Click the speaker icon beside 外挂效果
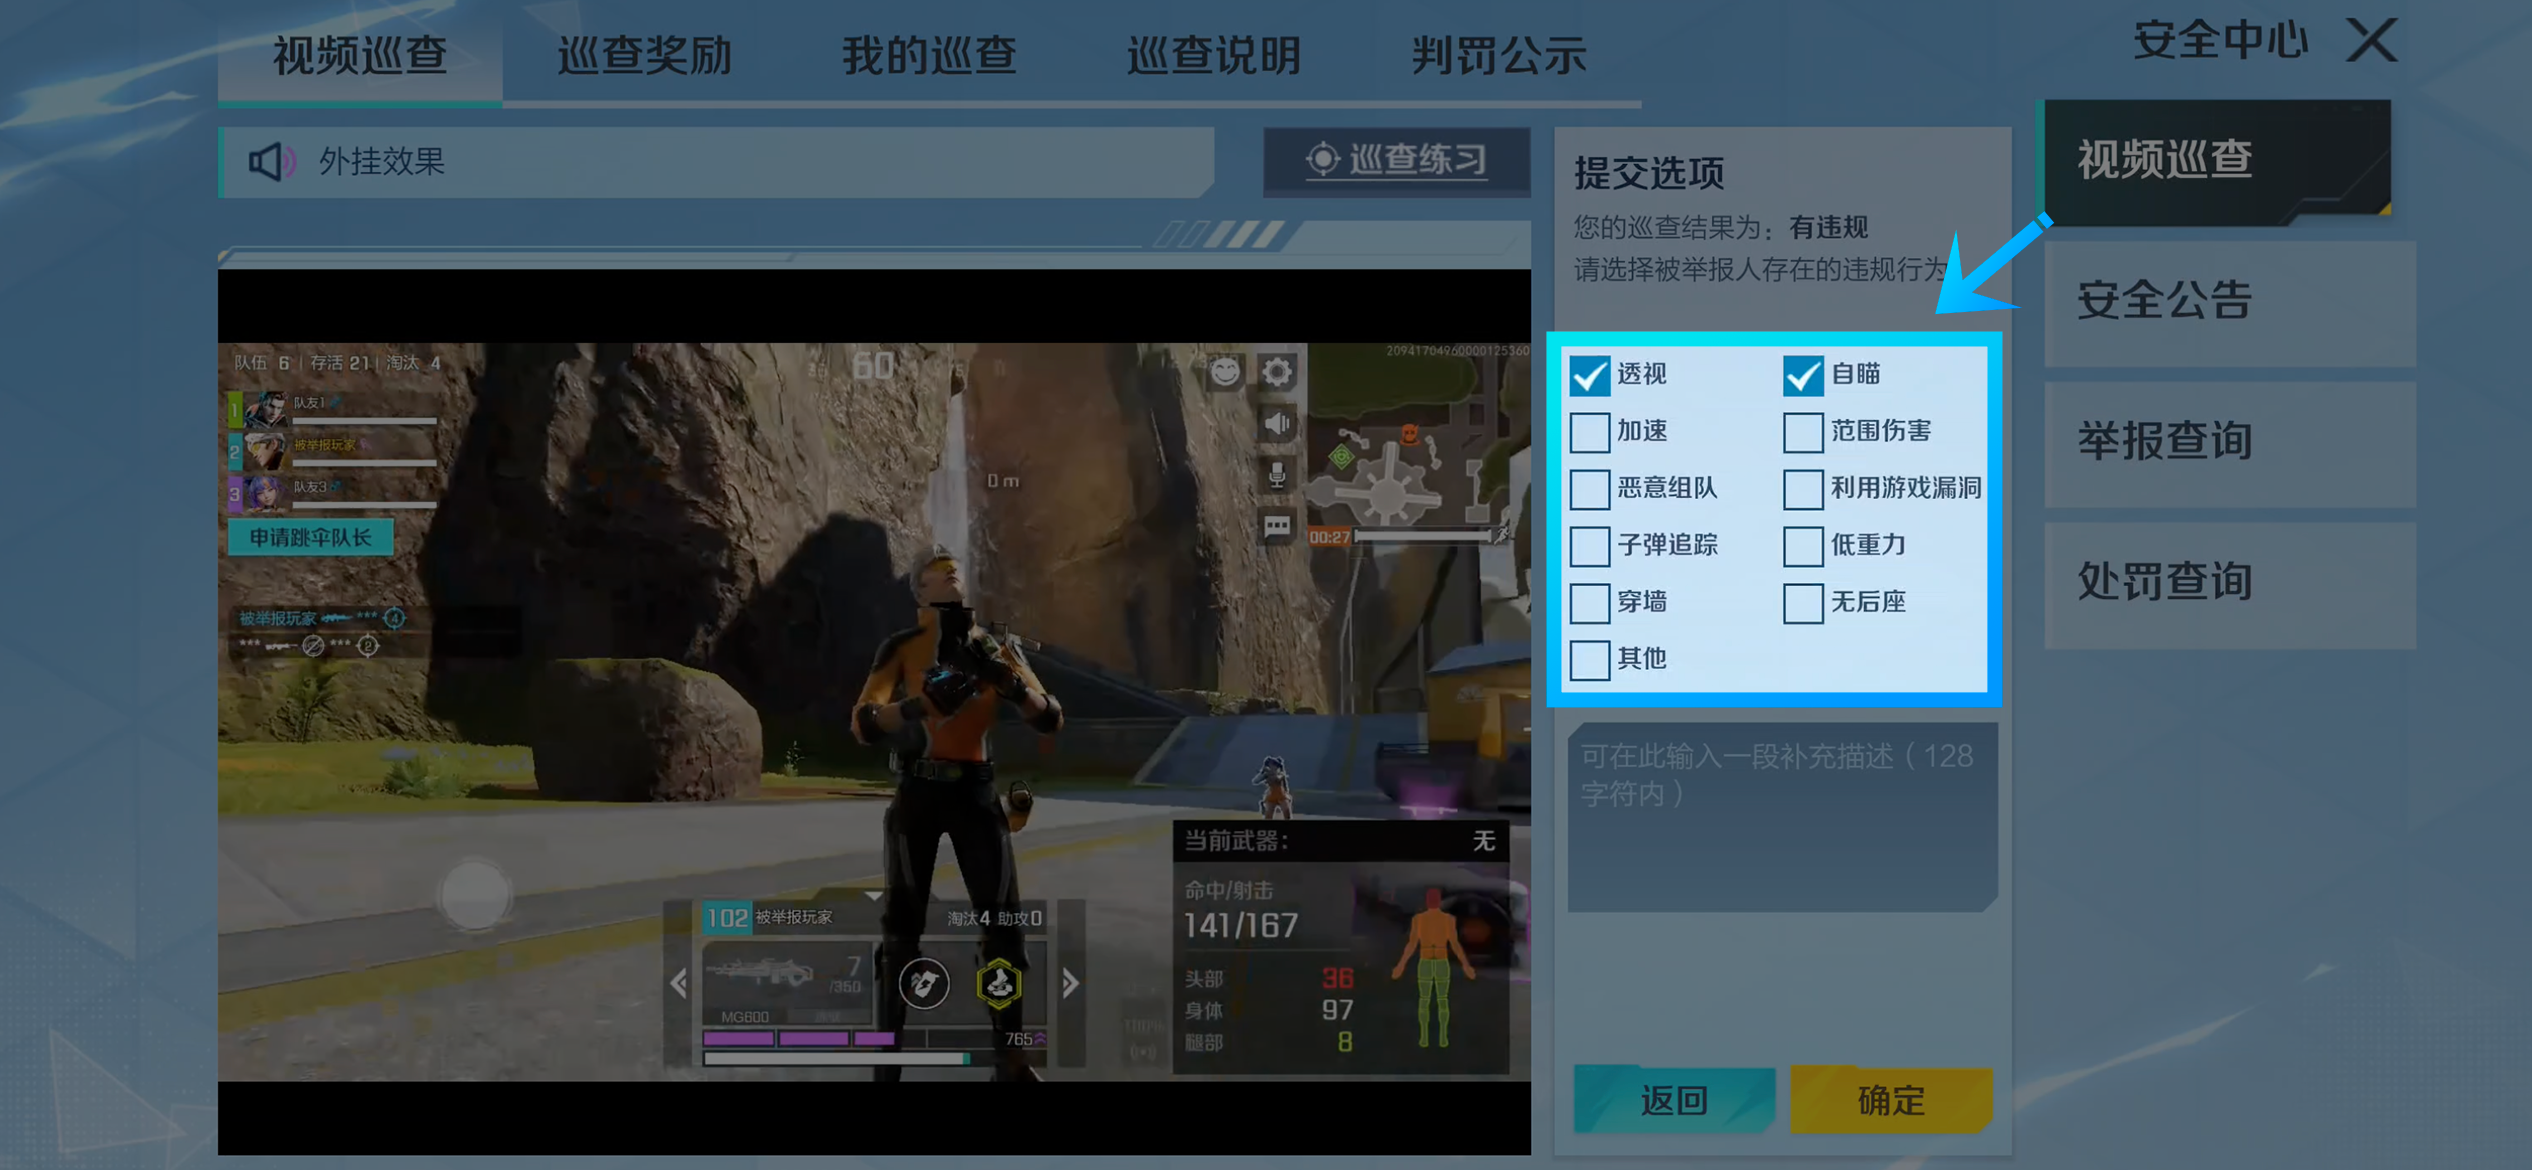2532x1170 pixels. point(272,161)
